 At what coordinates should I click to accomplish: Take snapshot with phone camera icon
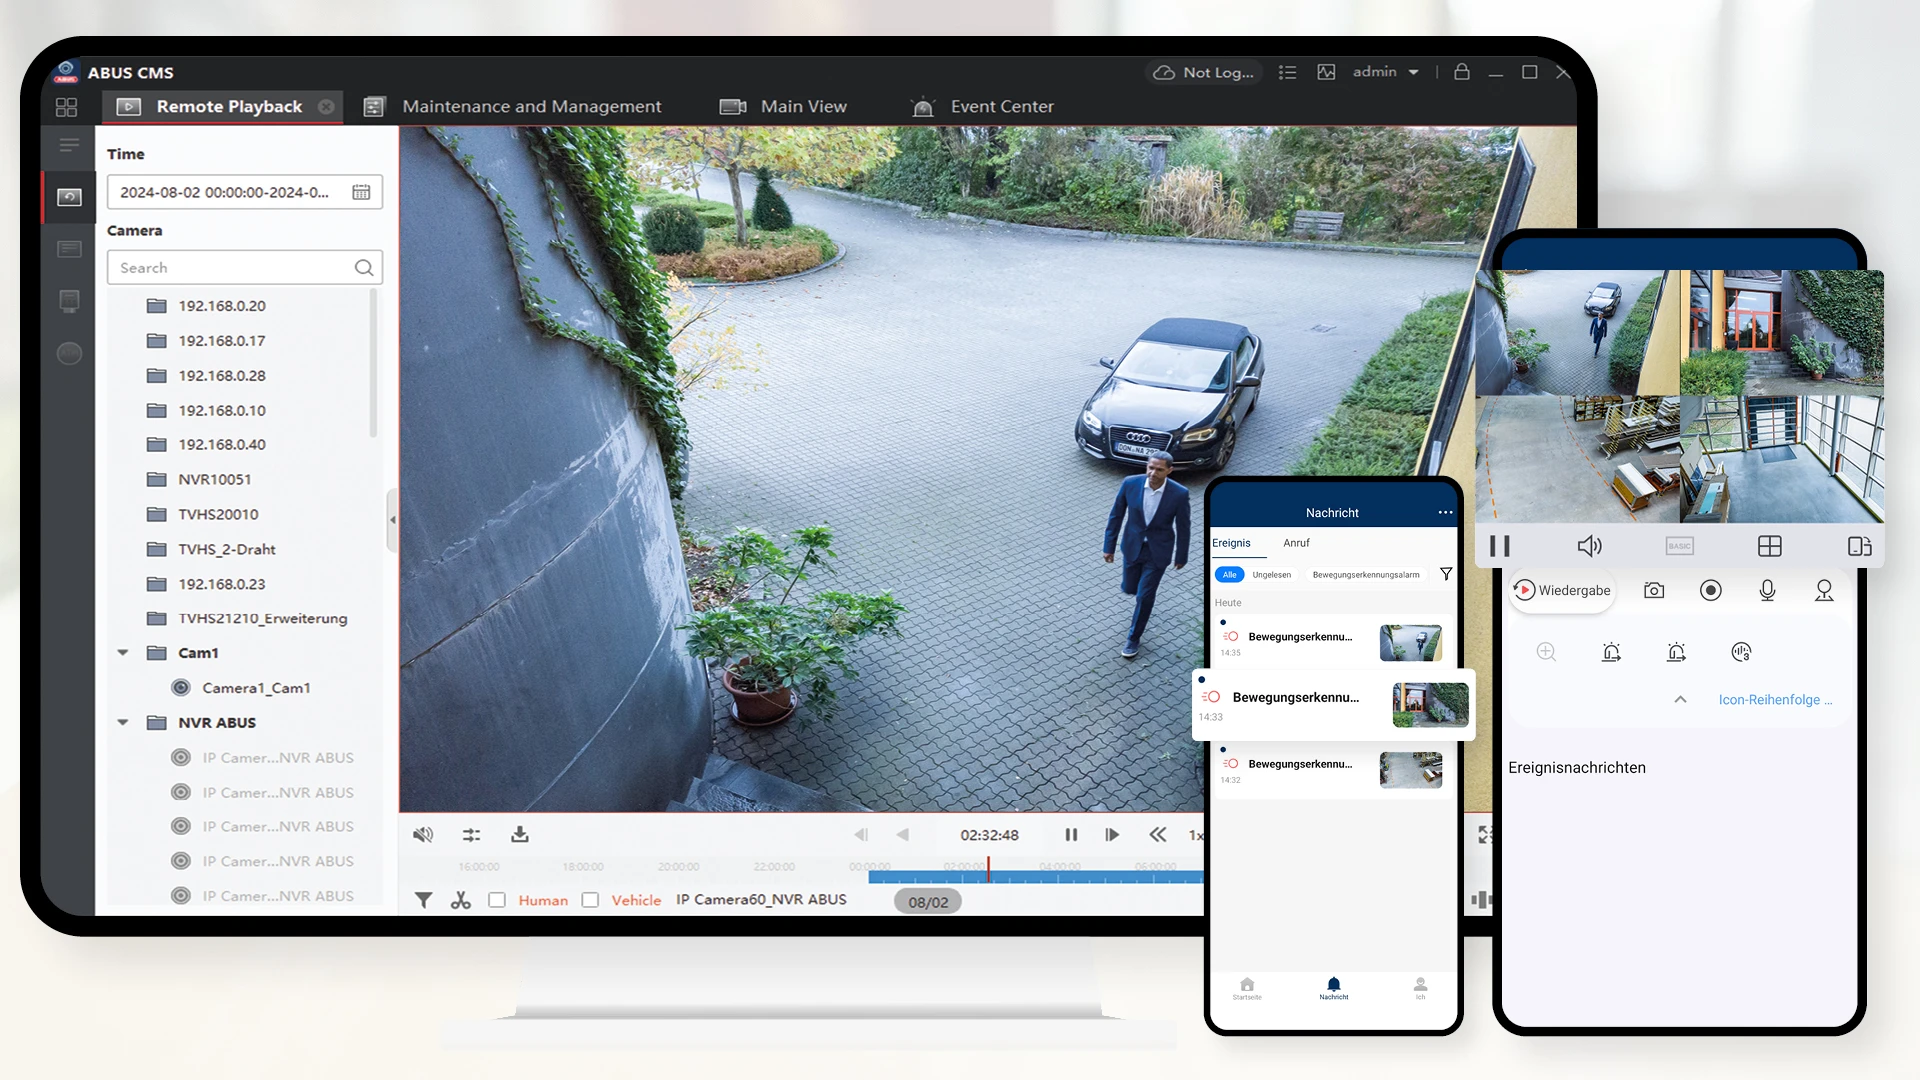(x=1654, y=591)
